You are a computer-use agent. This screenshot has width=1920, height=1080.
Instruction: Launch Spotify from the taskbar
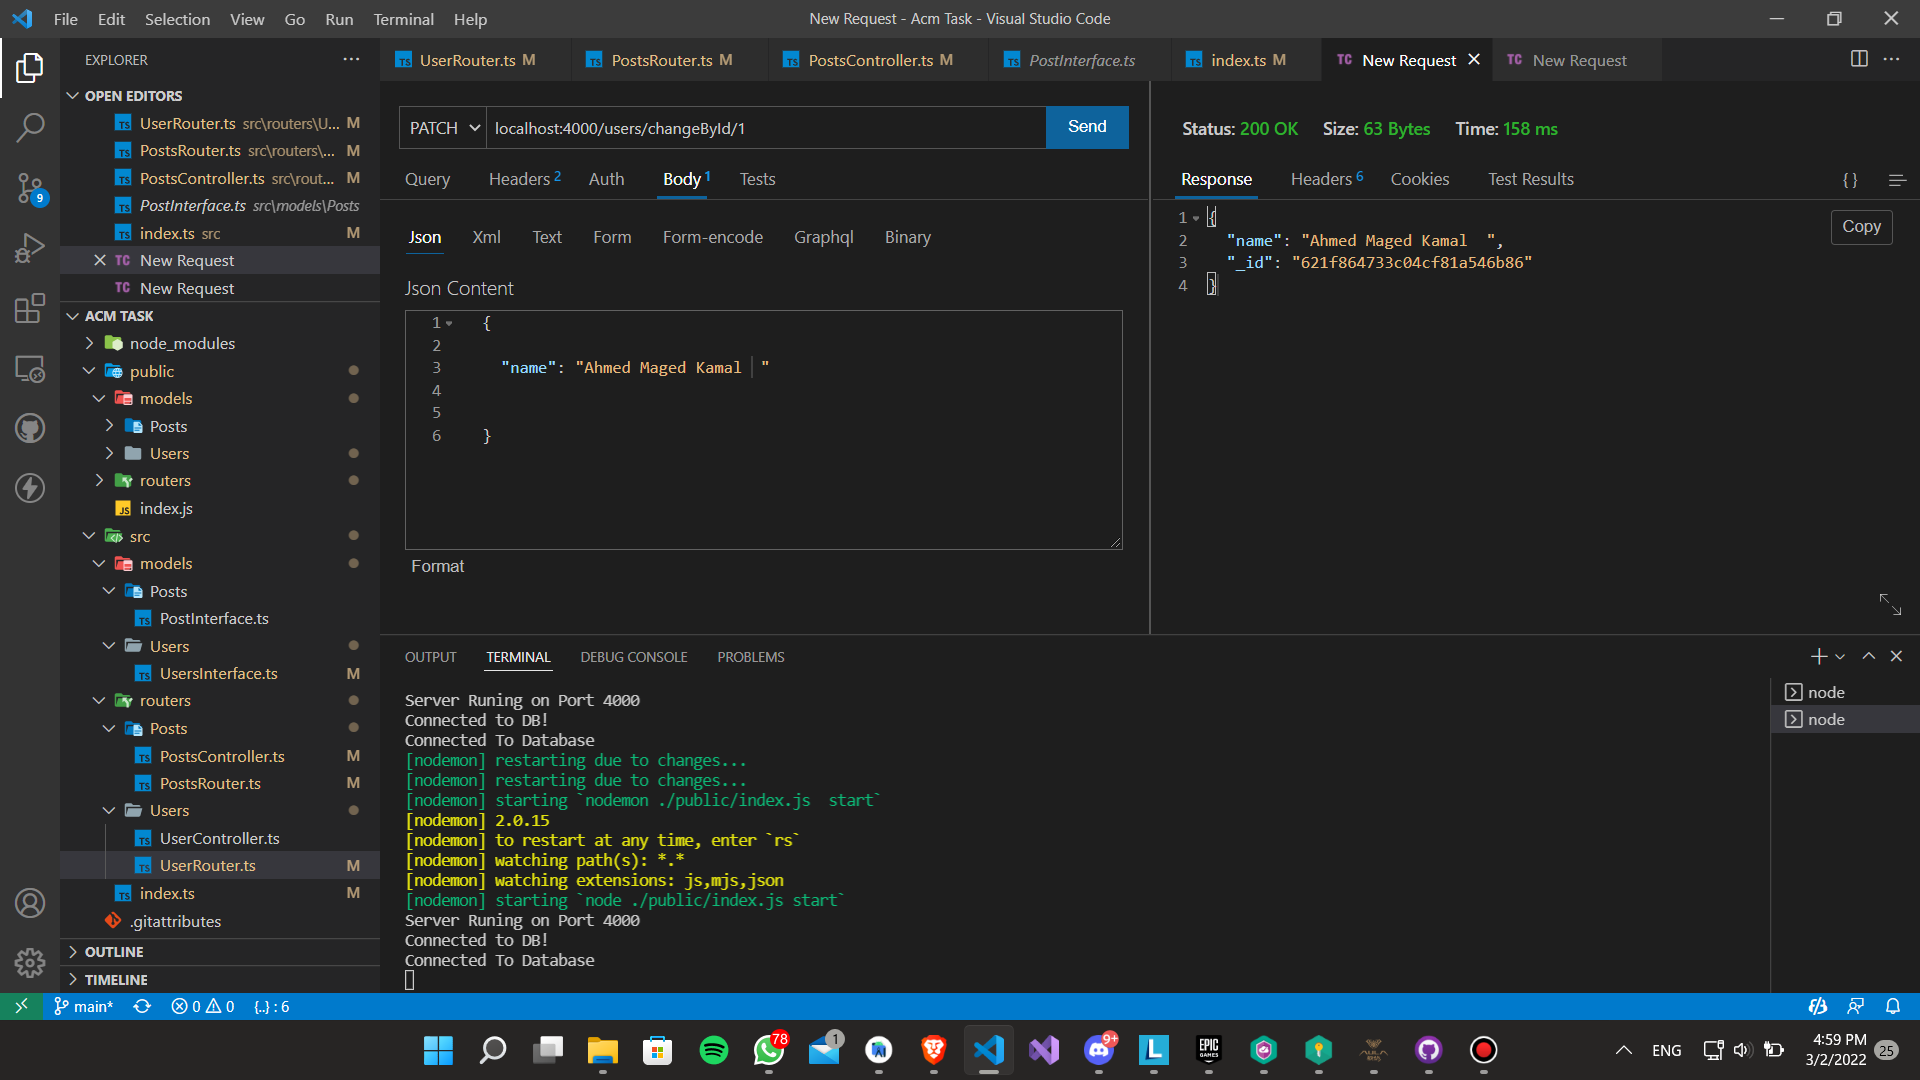713,1050
